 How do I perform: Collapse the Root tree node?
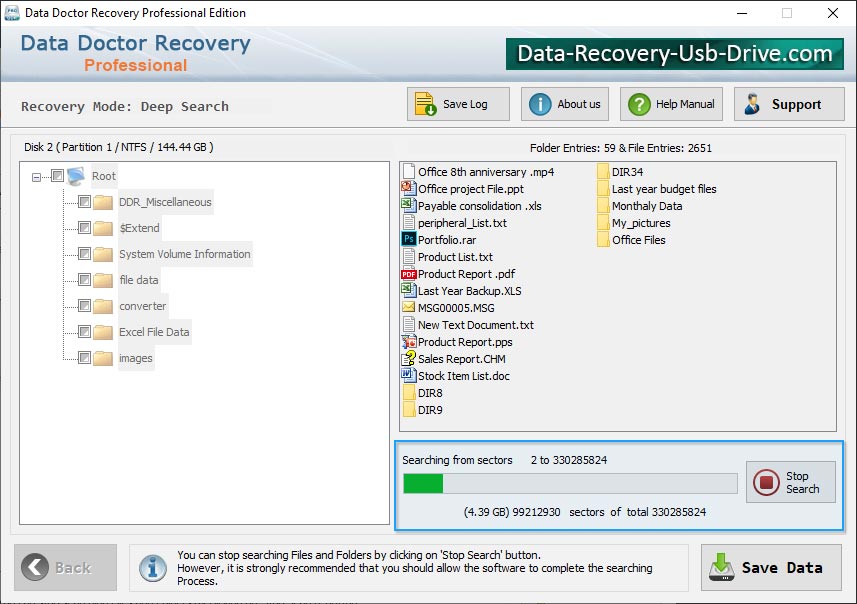[36, 177]
